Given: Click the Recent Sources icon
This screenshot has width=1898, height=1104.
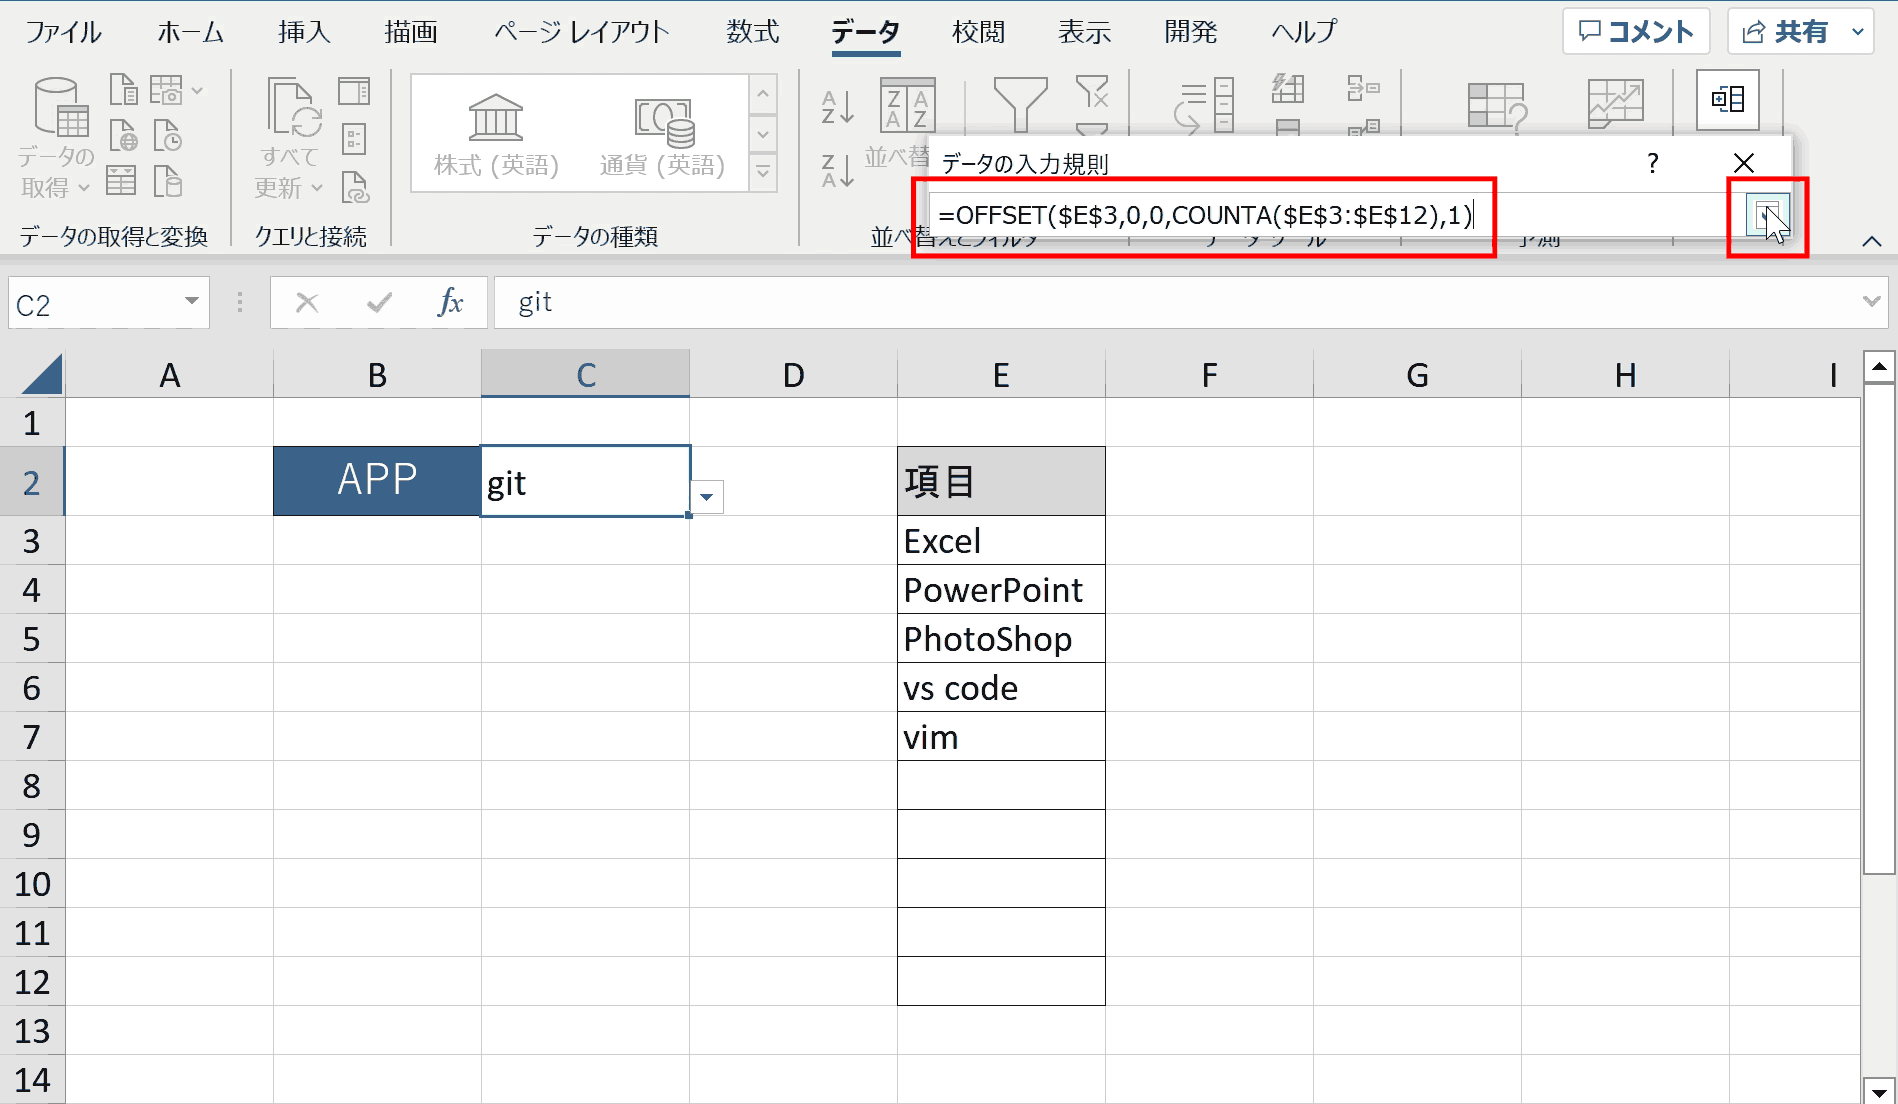Looking at the screenshot, I should point(167,135).
